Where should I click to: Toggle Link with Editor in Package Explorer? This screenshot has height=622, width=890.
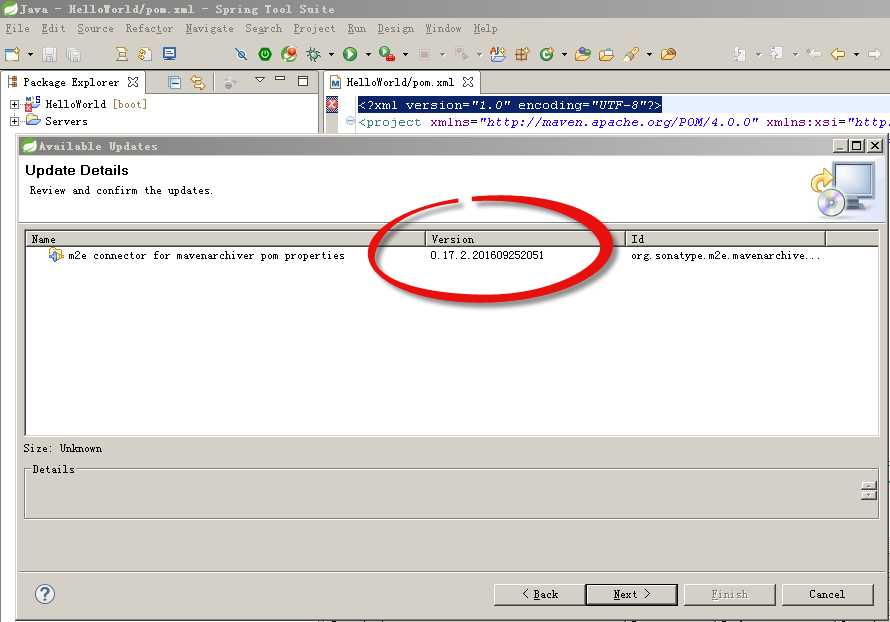tap(197, 82)
